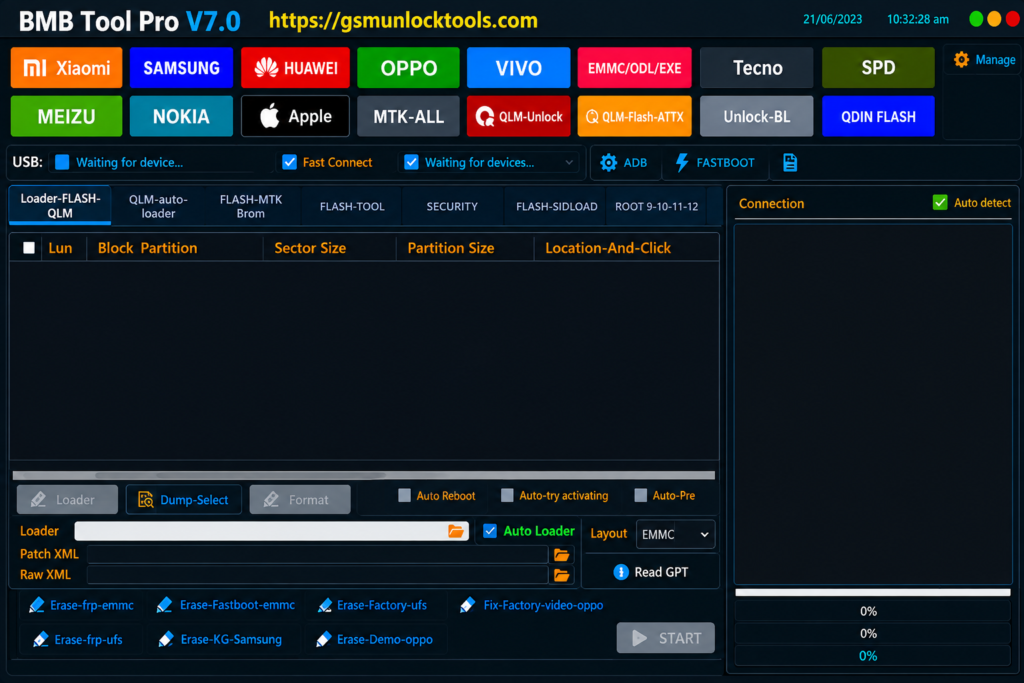Browse folder for Raw XML

pos(562,575)
